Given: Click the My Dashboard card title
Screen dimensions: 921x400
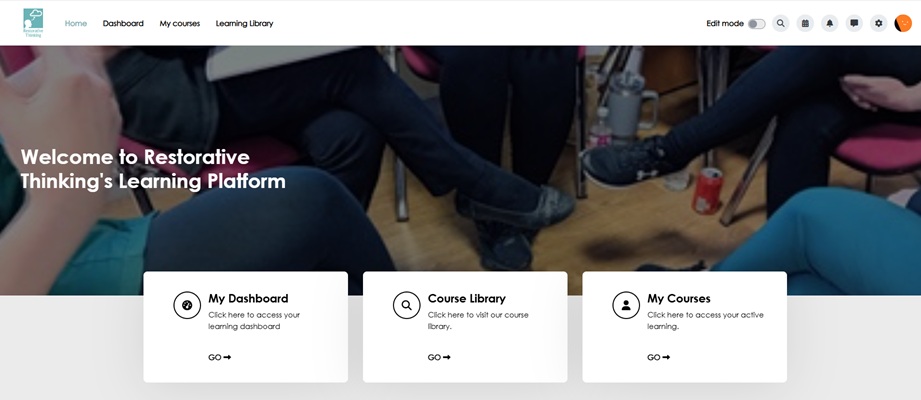Looking at the screenshot, I should tap(248, 298).
